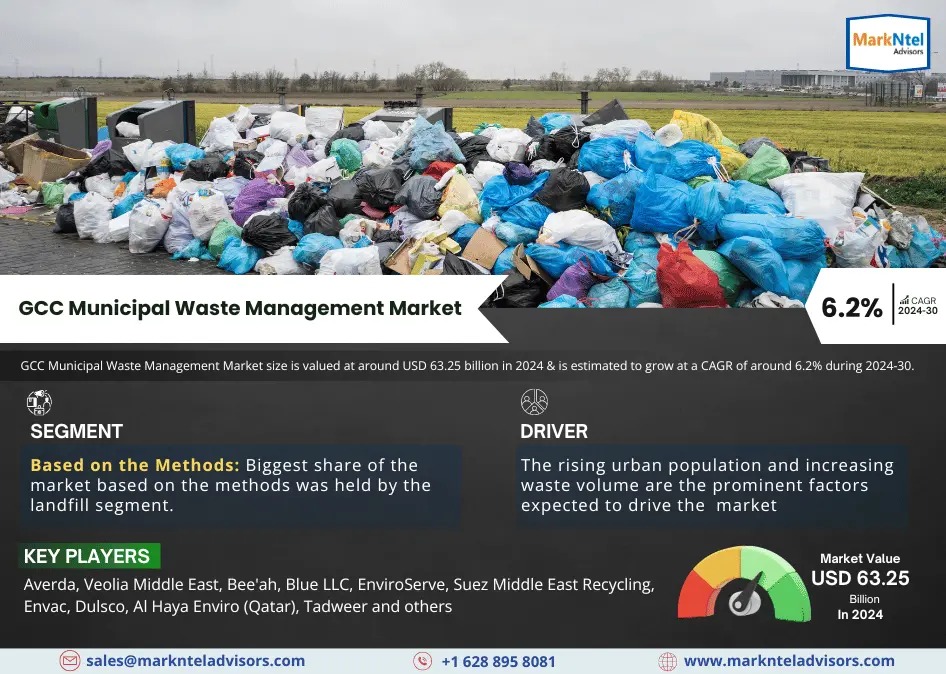Click the key players company list text

click(x=340, y=595)
